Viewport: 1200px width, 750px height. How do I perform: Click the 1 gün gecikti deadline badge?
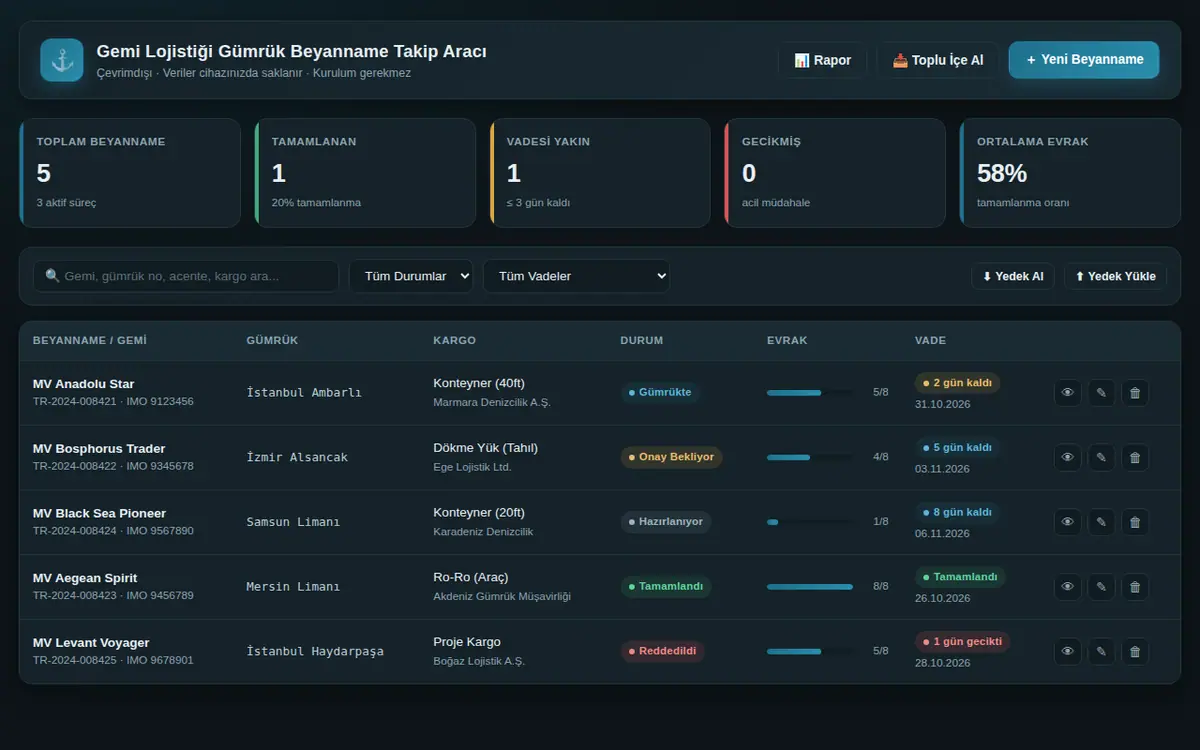coord(962,641)
